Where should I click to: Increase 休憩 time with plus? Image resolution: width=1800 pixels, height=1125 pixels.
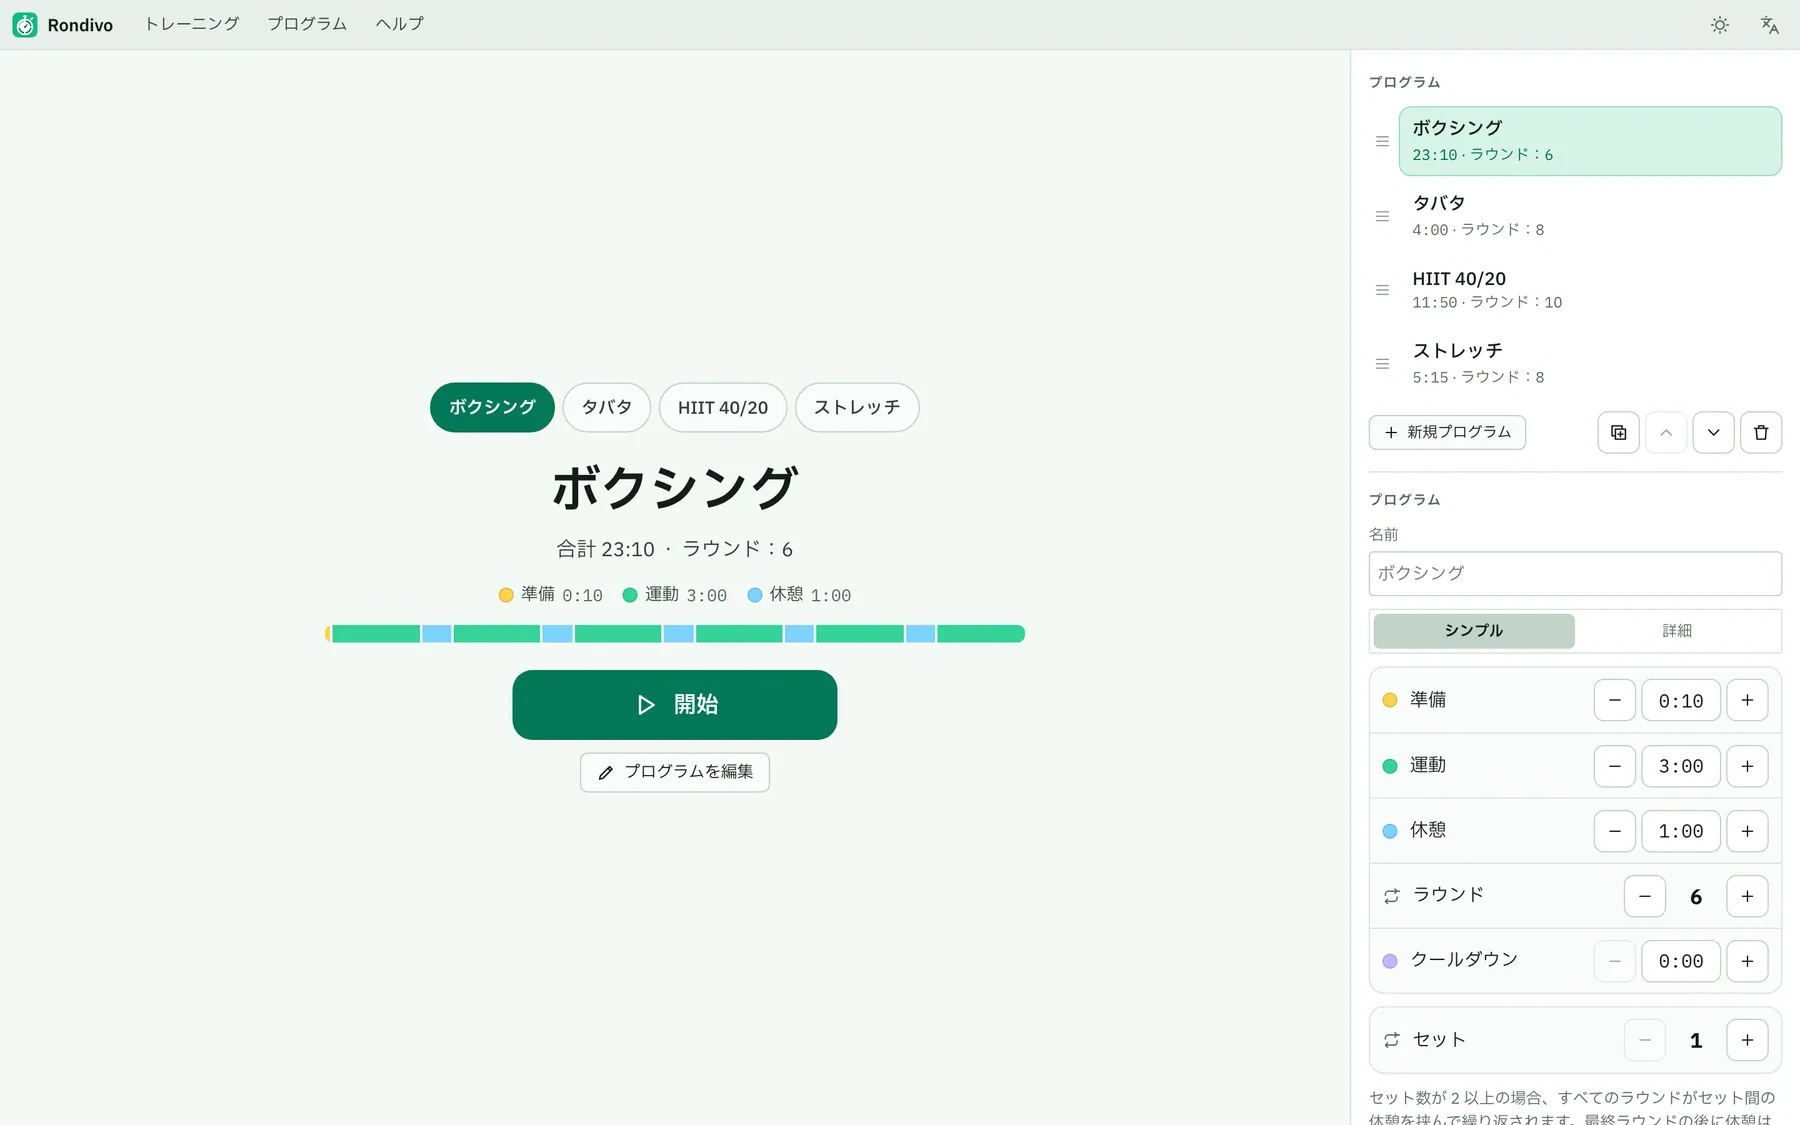click(1747, 831)
